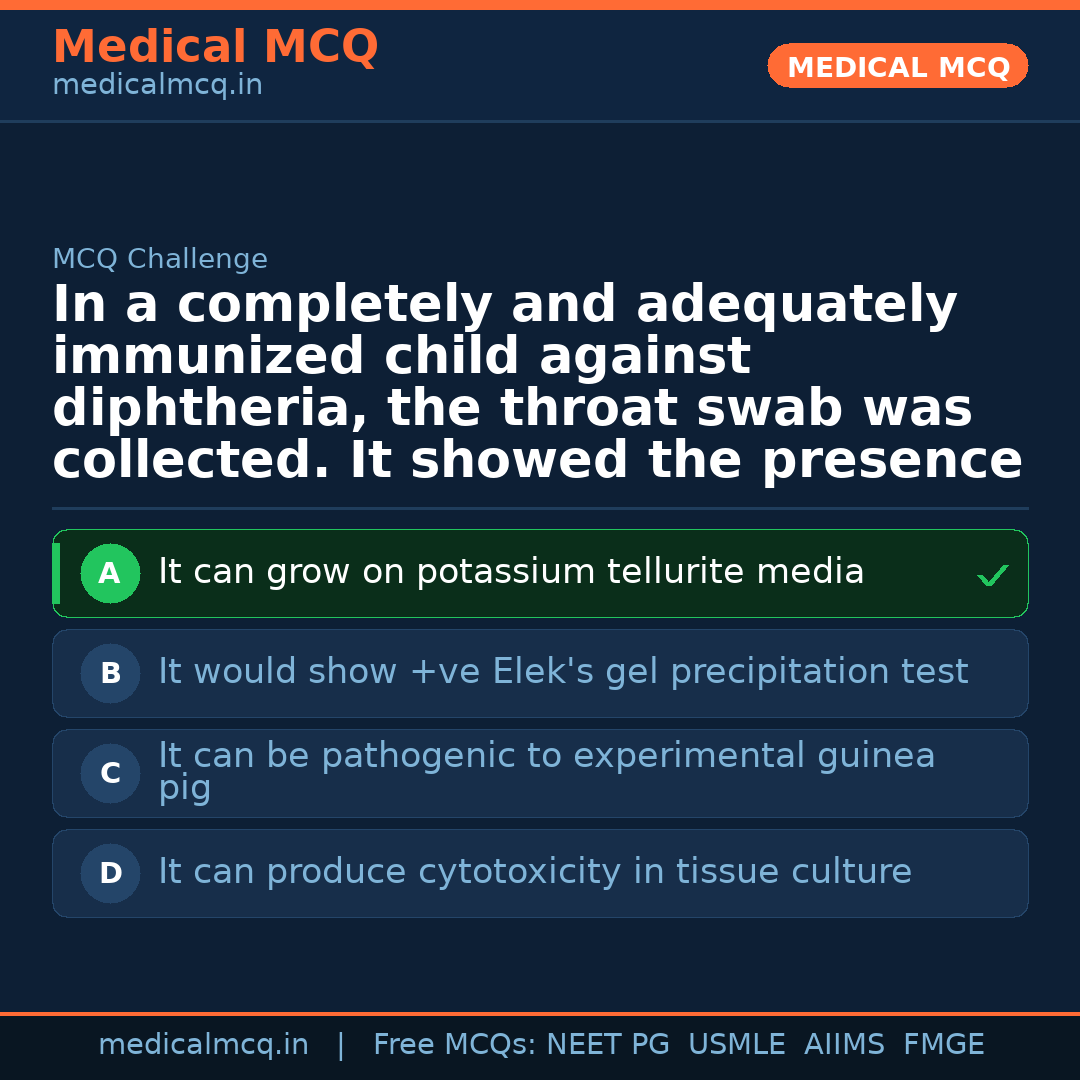1080x1080 pixels.
Task: Choose the Elek's gel precipitation test answer
Action: 563,673
